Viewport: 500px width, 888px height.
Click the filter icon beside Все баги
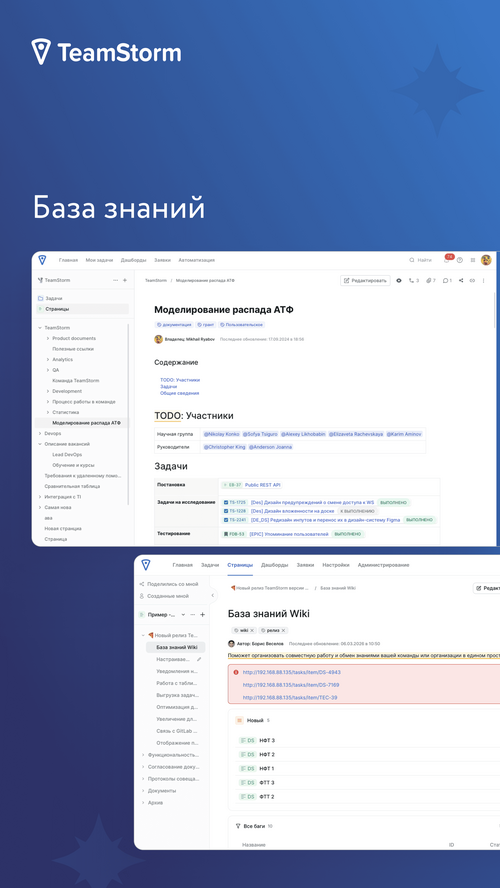[x=238, y=826]
